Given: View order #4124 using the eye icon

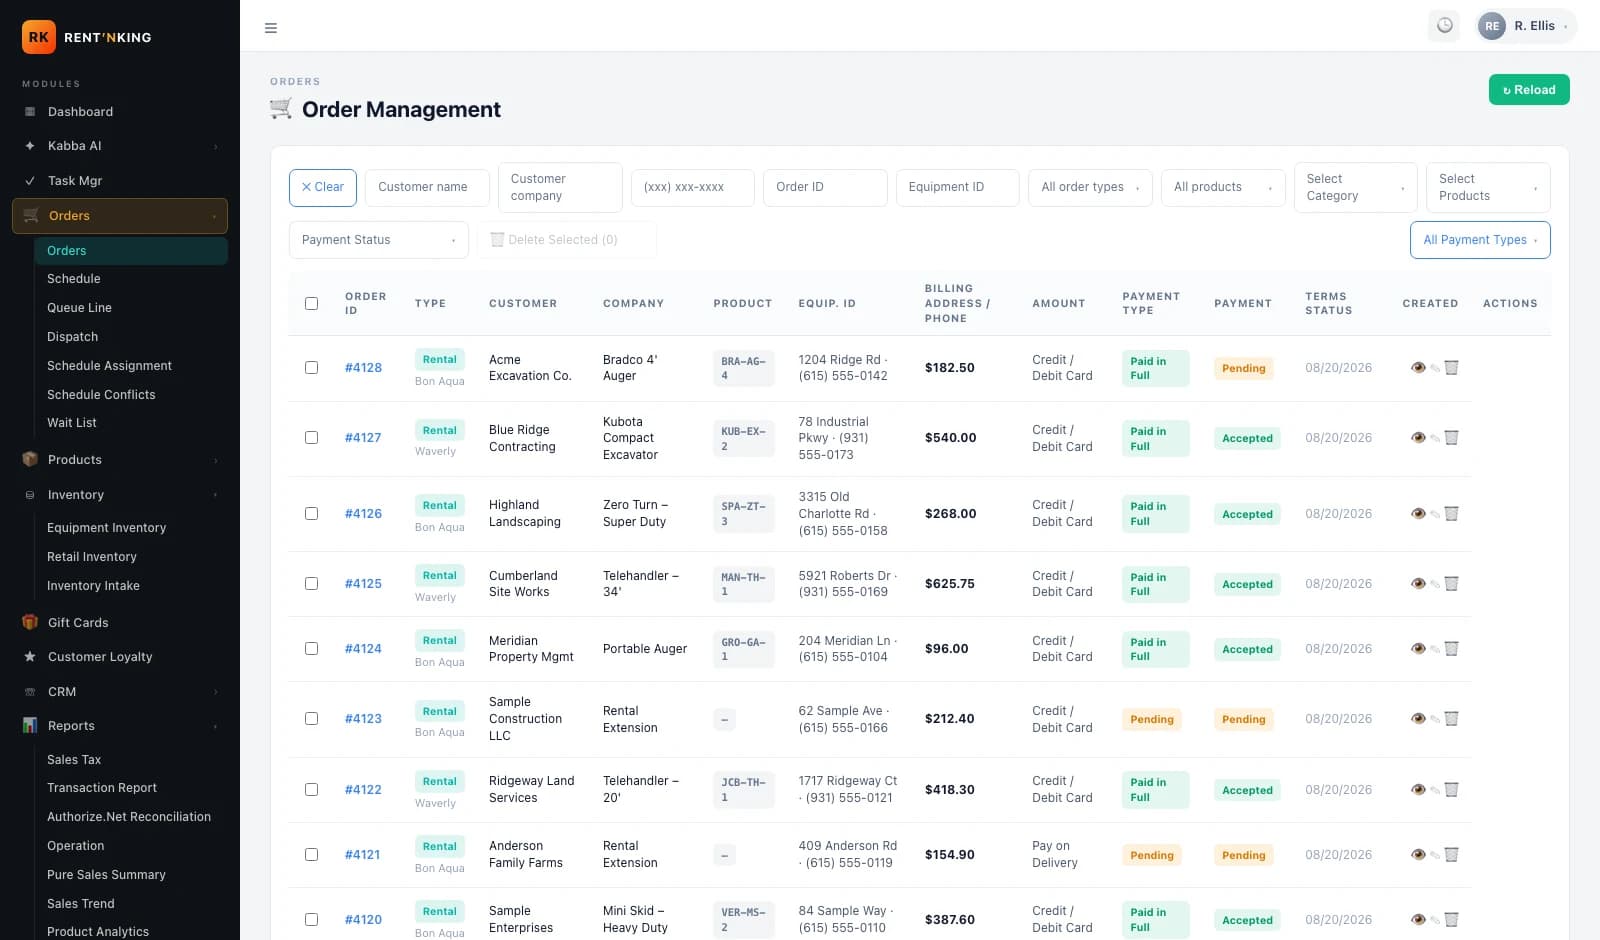Looking at the screenshot, I should (x=1418, y=649).
